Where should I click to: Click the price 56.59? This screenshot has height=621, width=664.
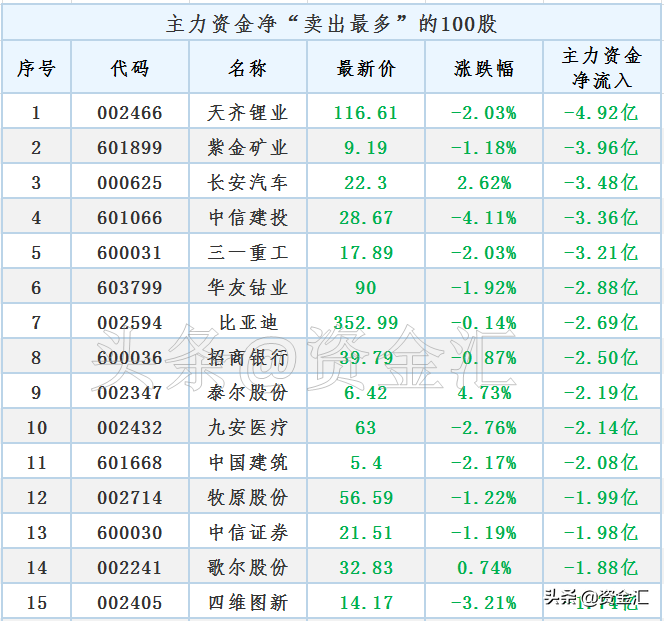366,498
